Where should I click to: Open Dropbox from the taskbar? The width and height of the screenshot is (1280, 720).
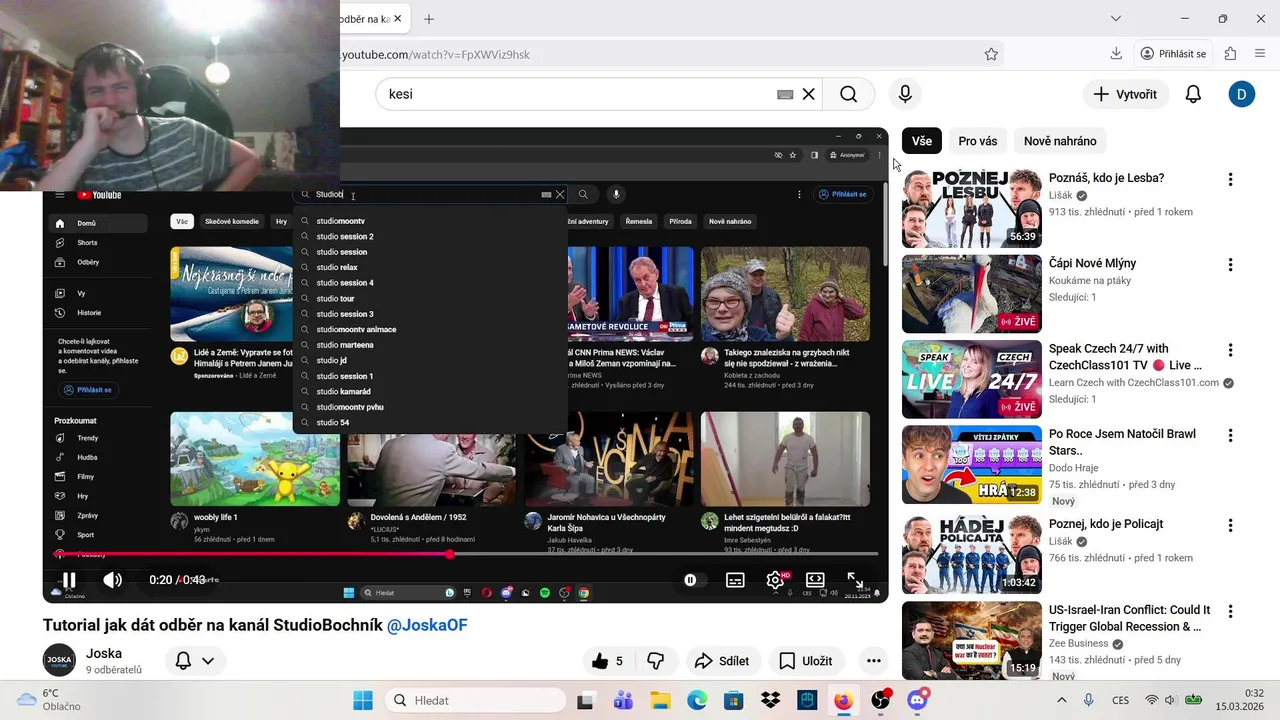point(770,700)
